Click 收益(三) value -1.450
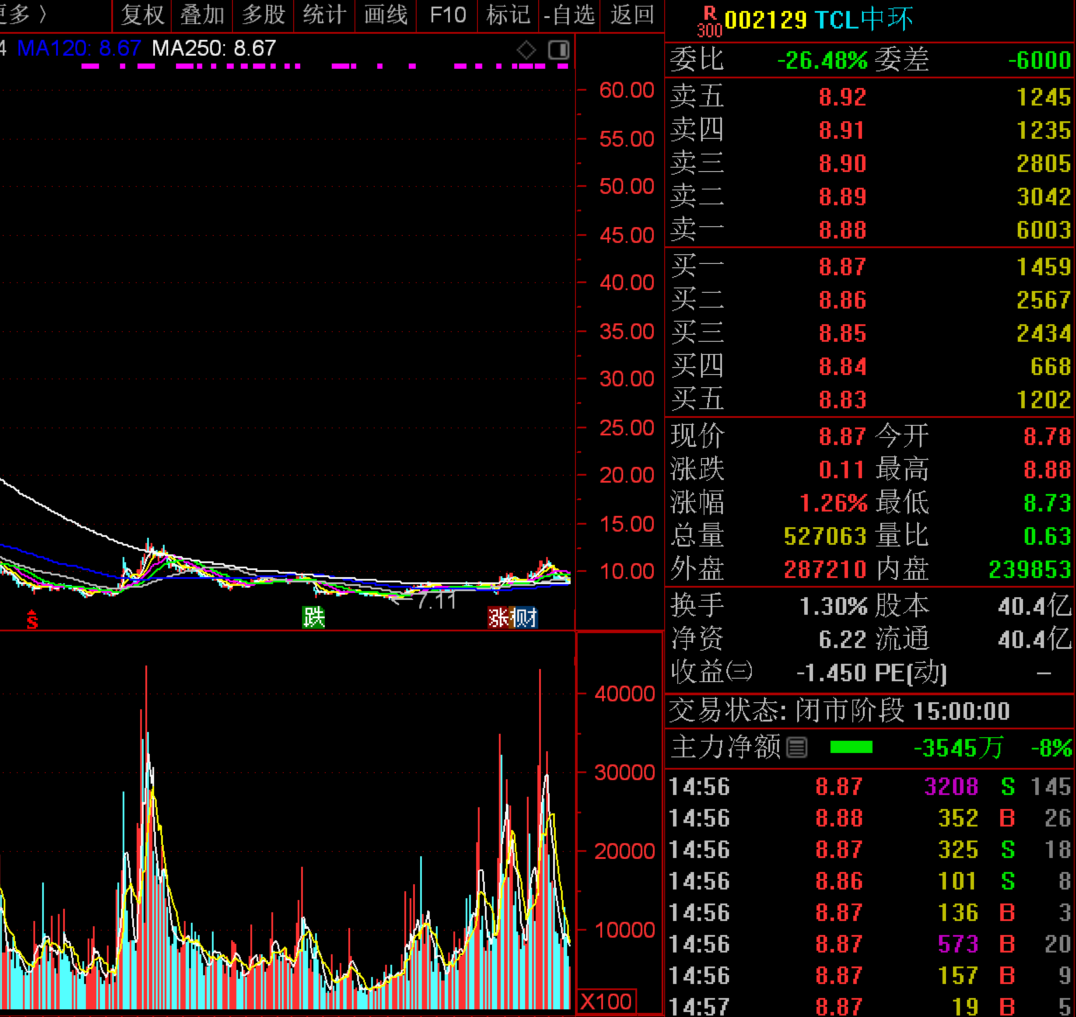Image resolution: width=1076 pixels, height=1017 pixels. tap(831, 673)
